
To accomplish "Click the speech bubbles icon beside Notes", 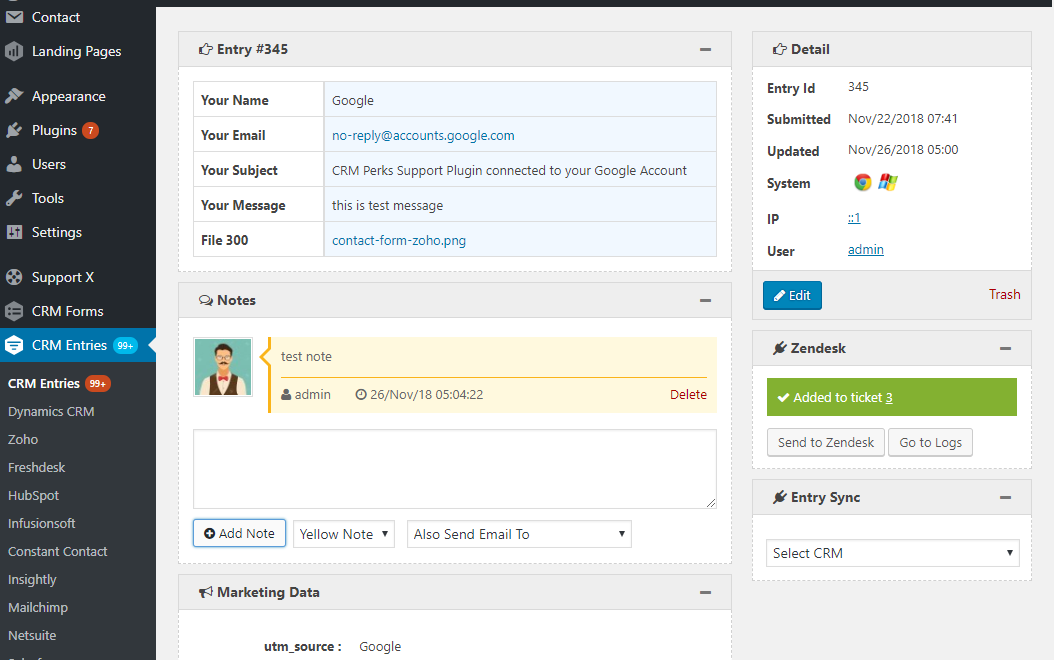I will coord(206,300).
